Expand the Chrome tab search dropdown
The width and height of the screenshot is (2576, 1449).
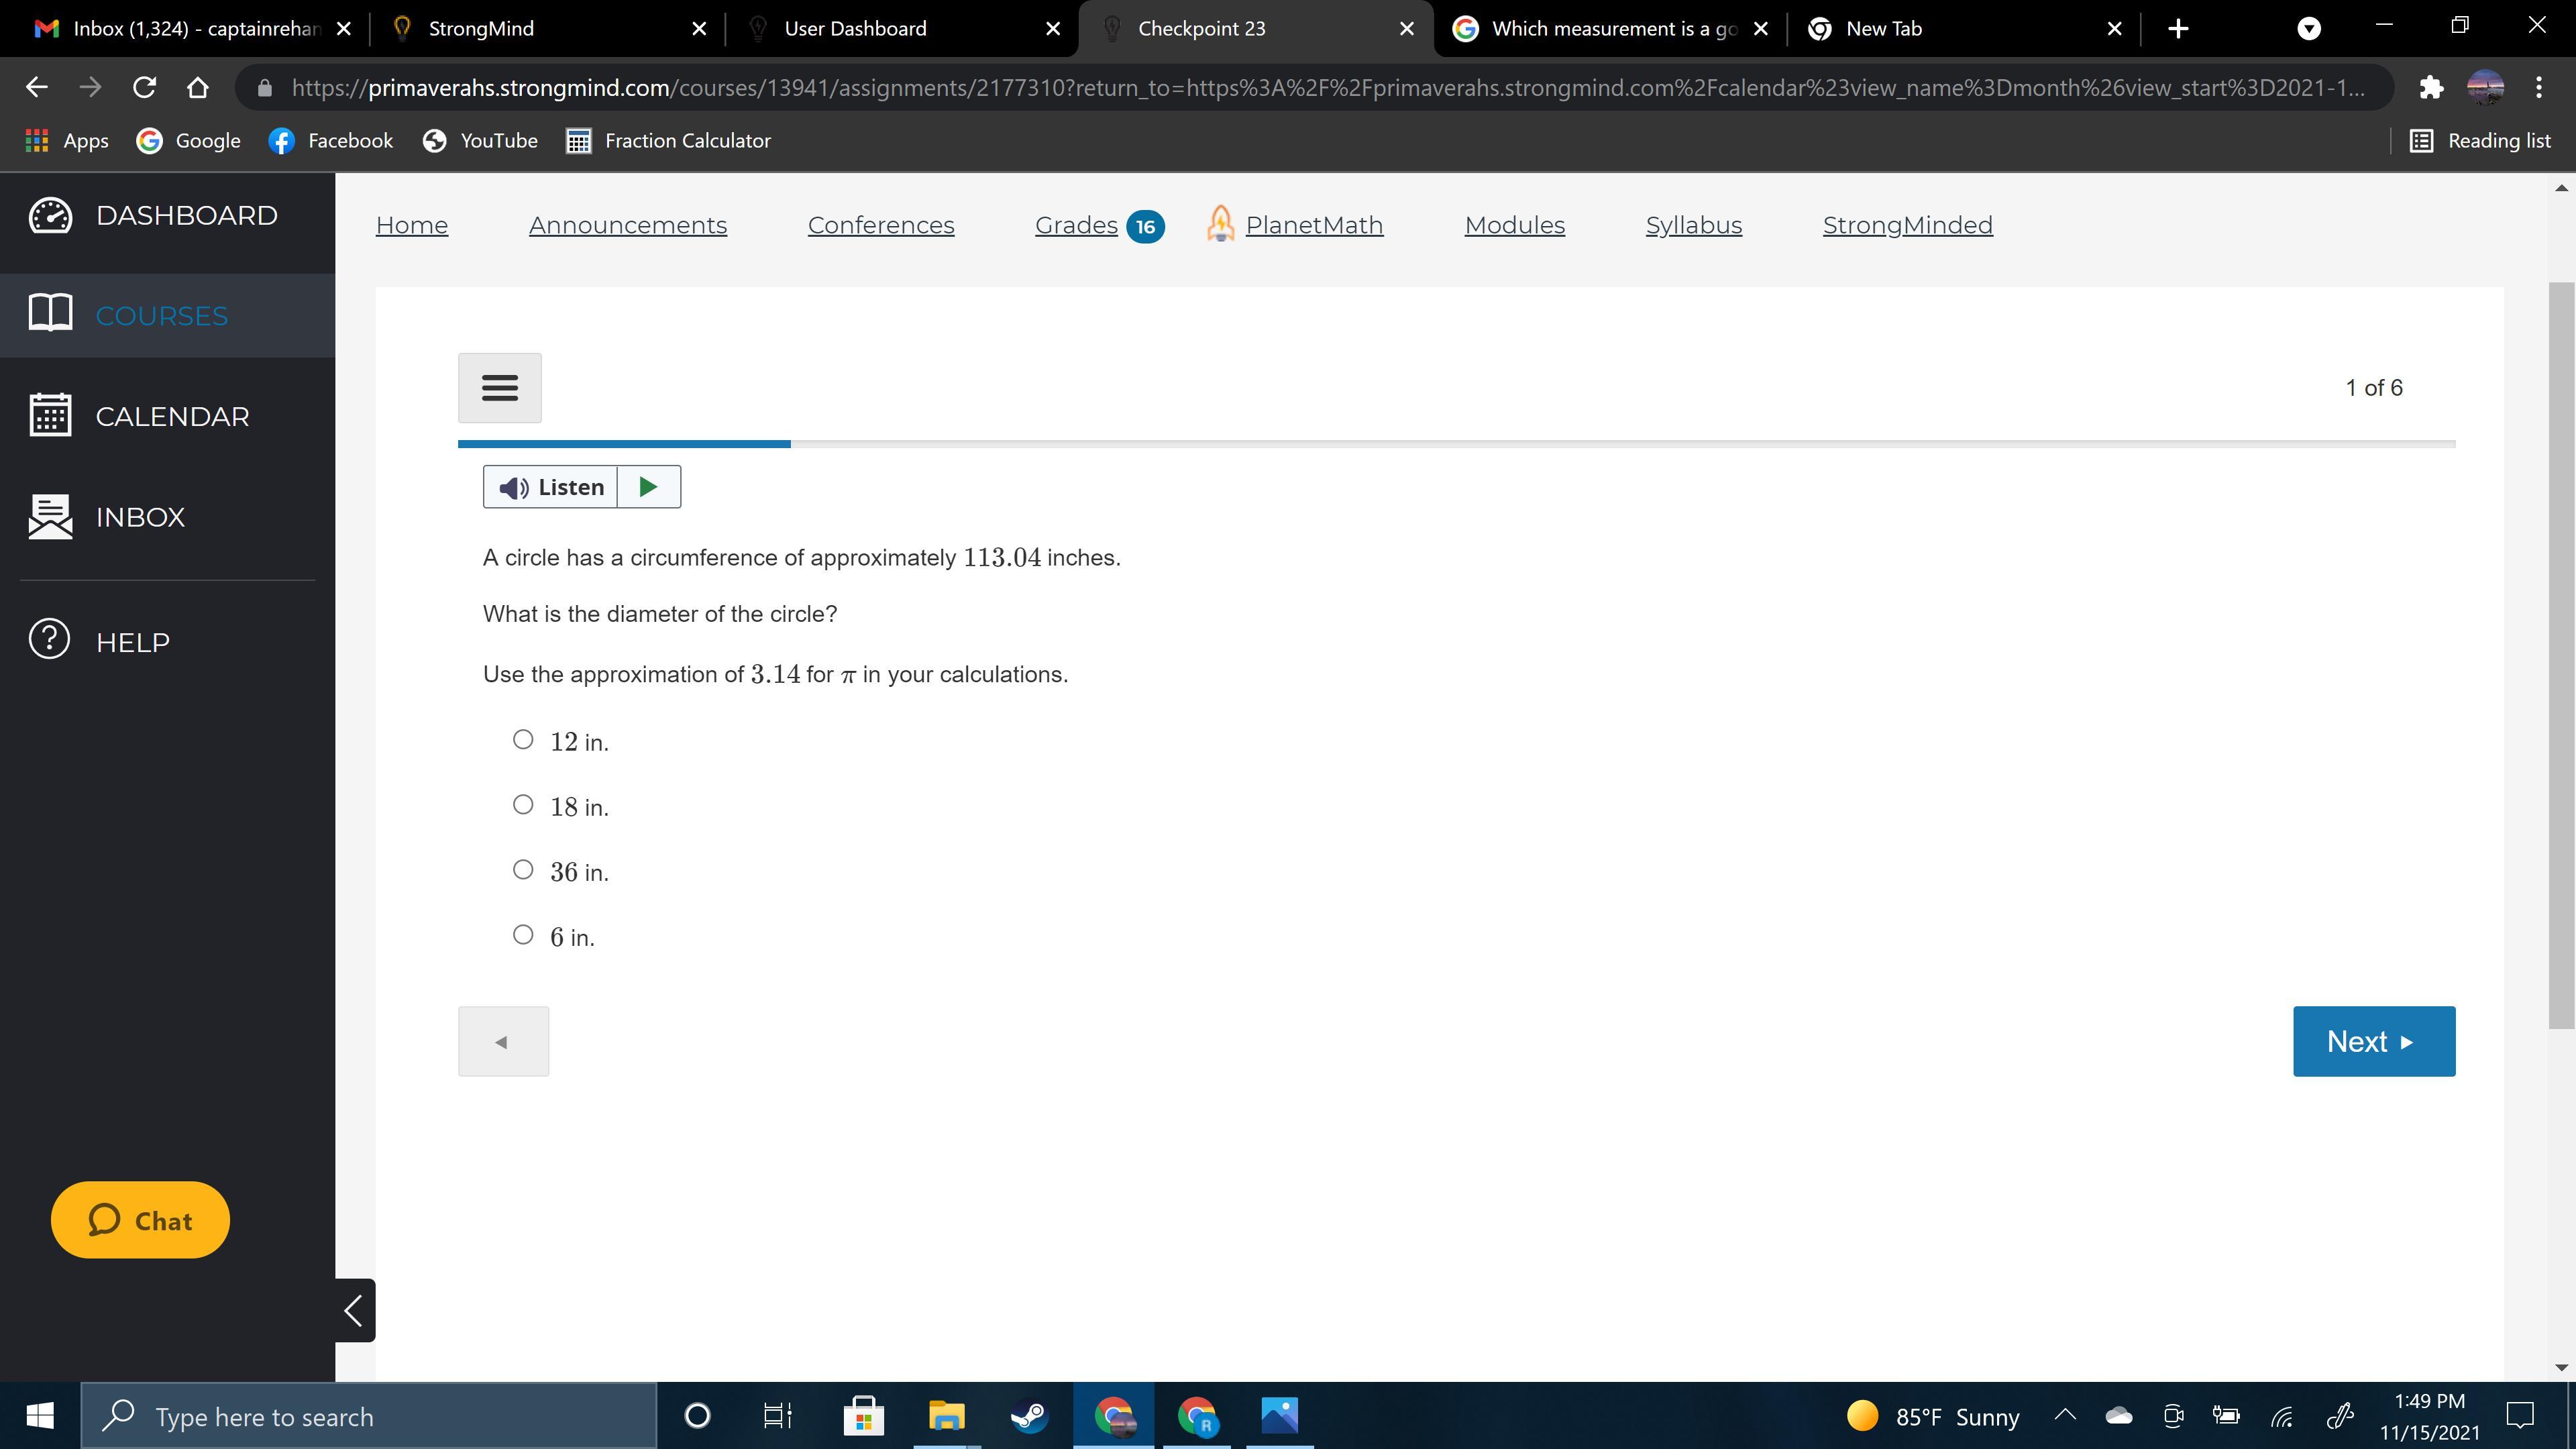(x=2308, y=29)
